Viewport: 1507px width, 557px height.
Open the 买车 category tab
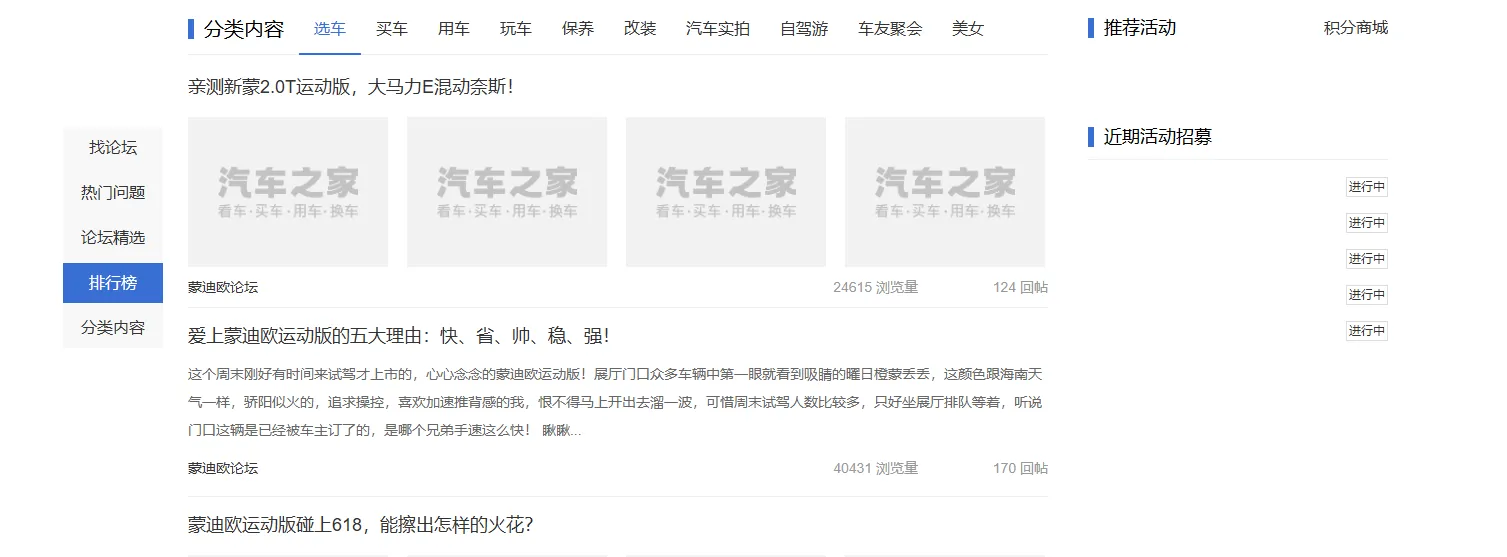(x=391, y=29)
